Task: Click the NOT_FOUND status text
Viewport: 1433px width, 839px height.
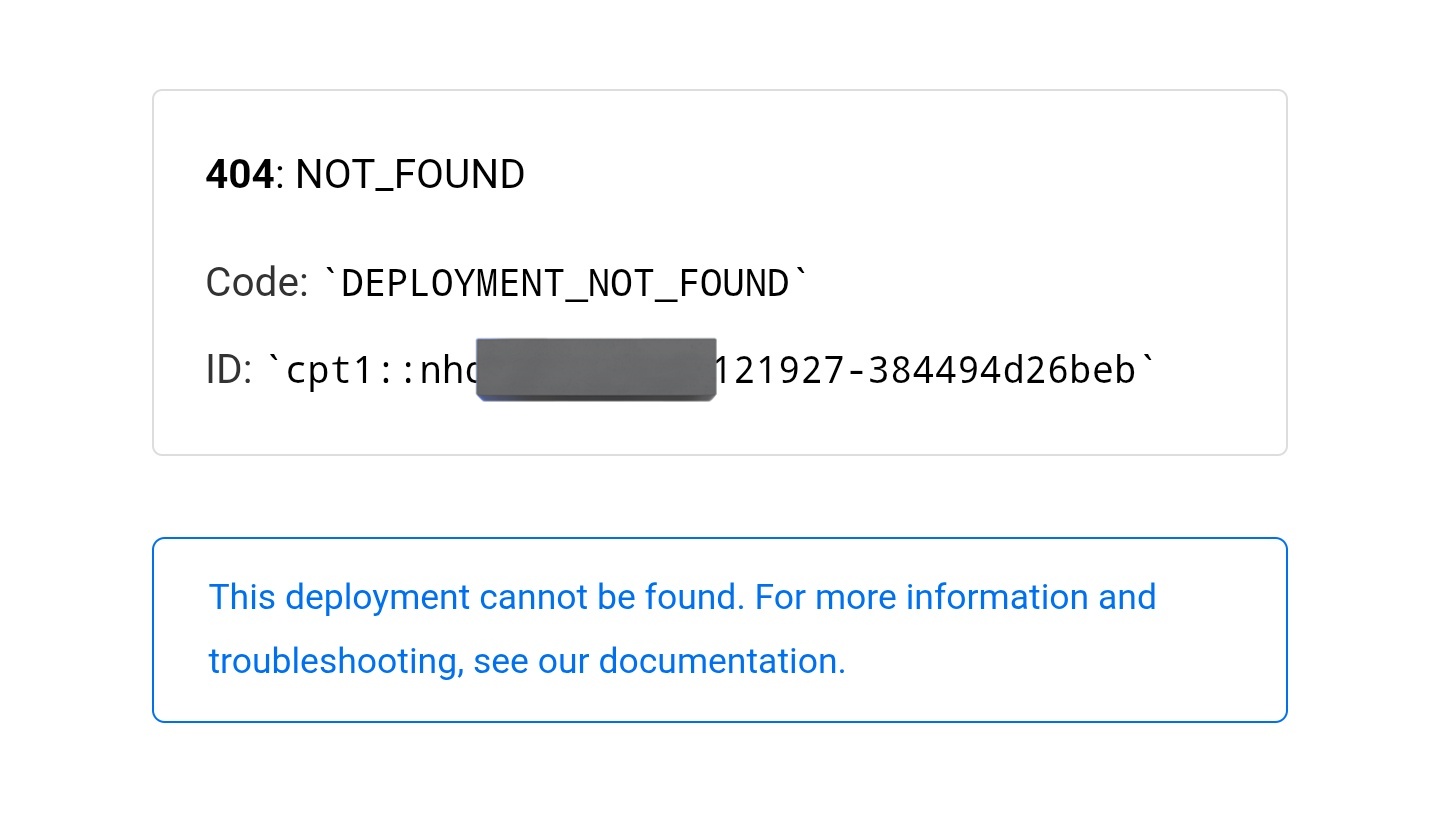Action: click(410, 175)
